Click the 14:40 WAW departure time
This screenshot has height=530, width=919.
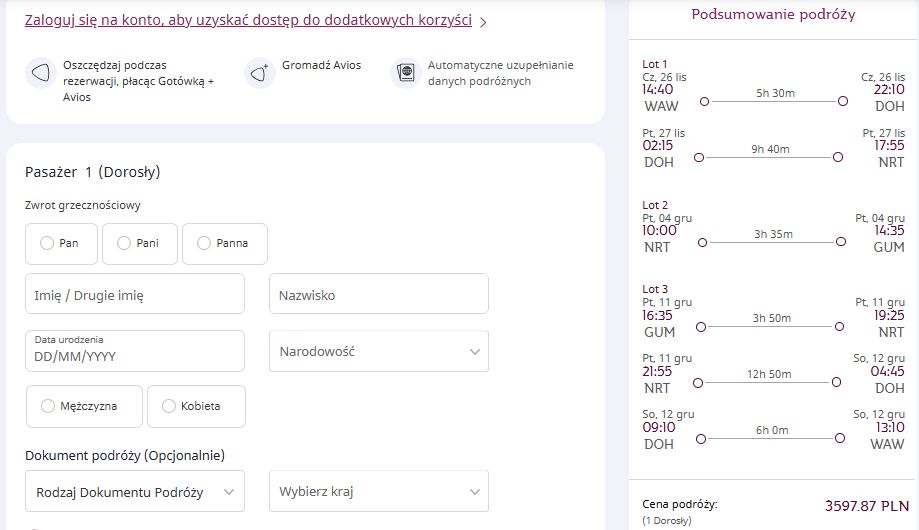(x=658, y=90)
